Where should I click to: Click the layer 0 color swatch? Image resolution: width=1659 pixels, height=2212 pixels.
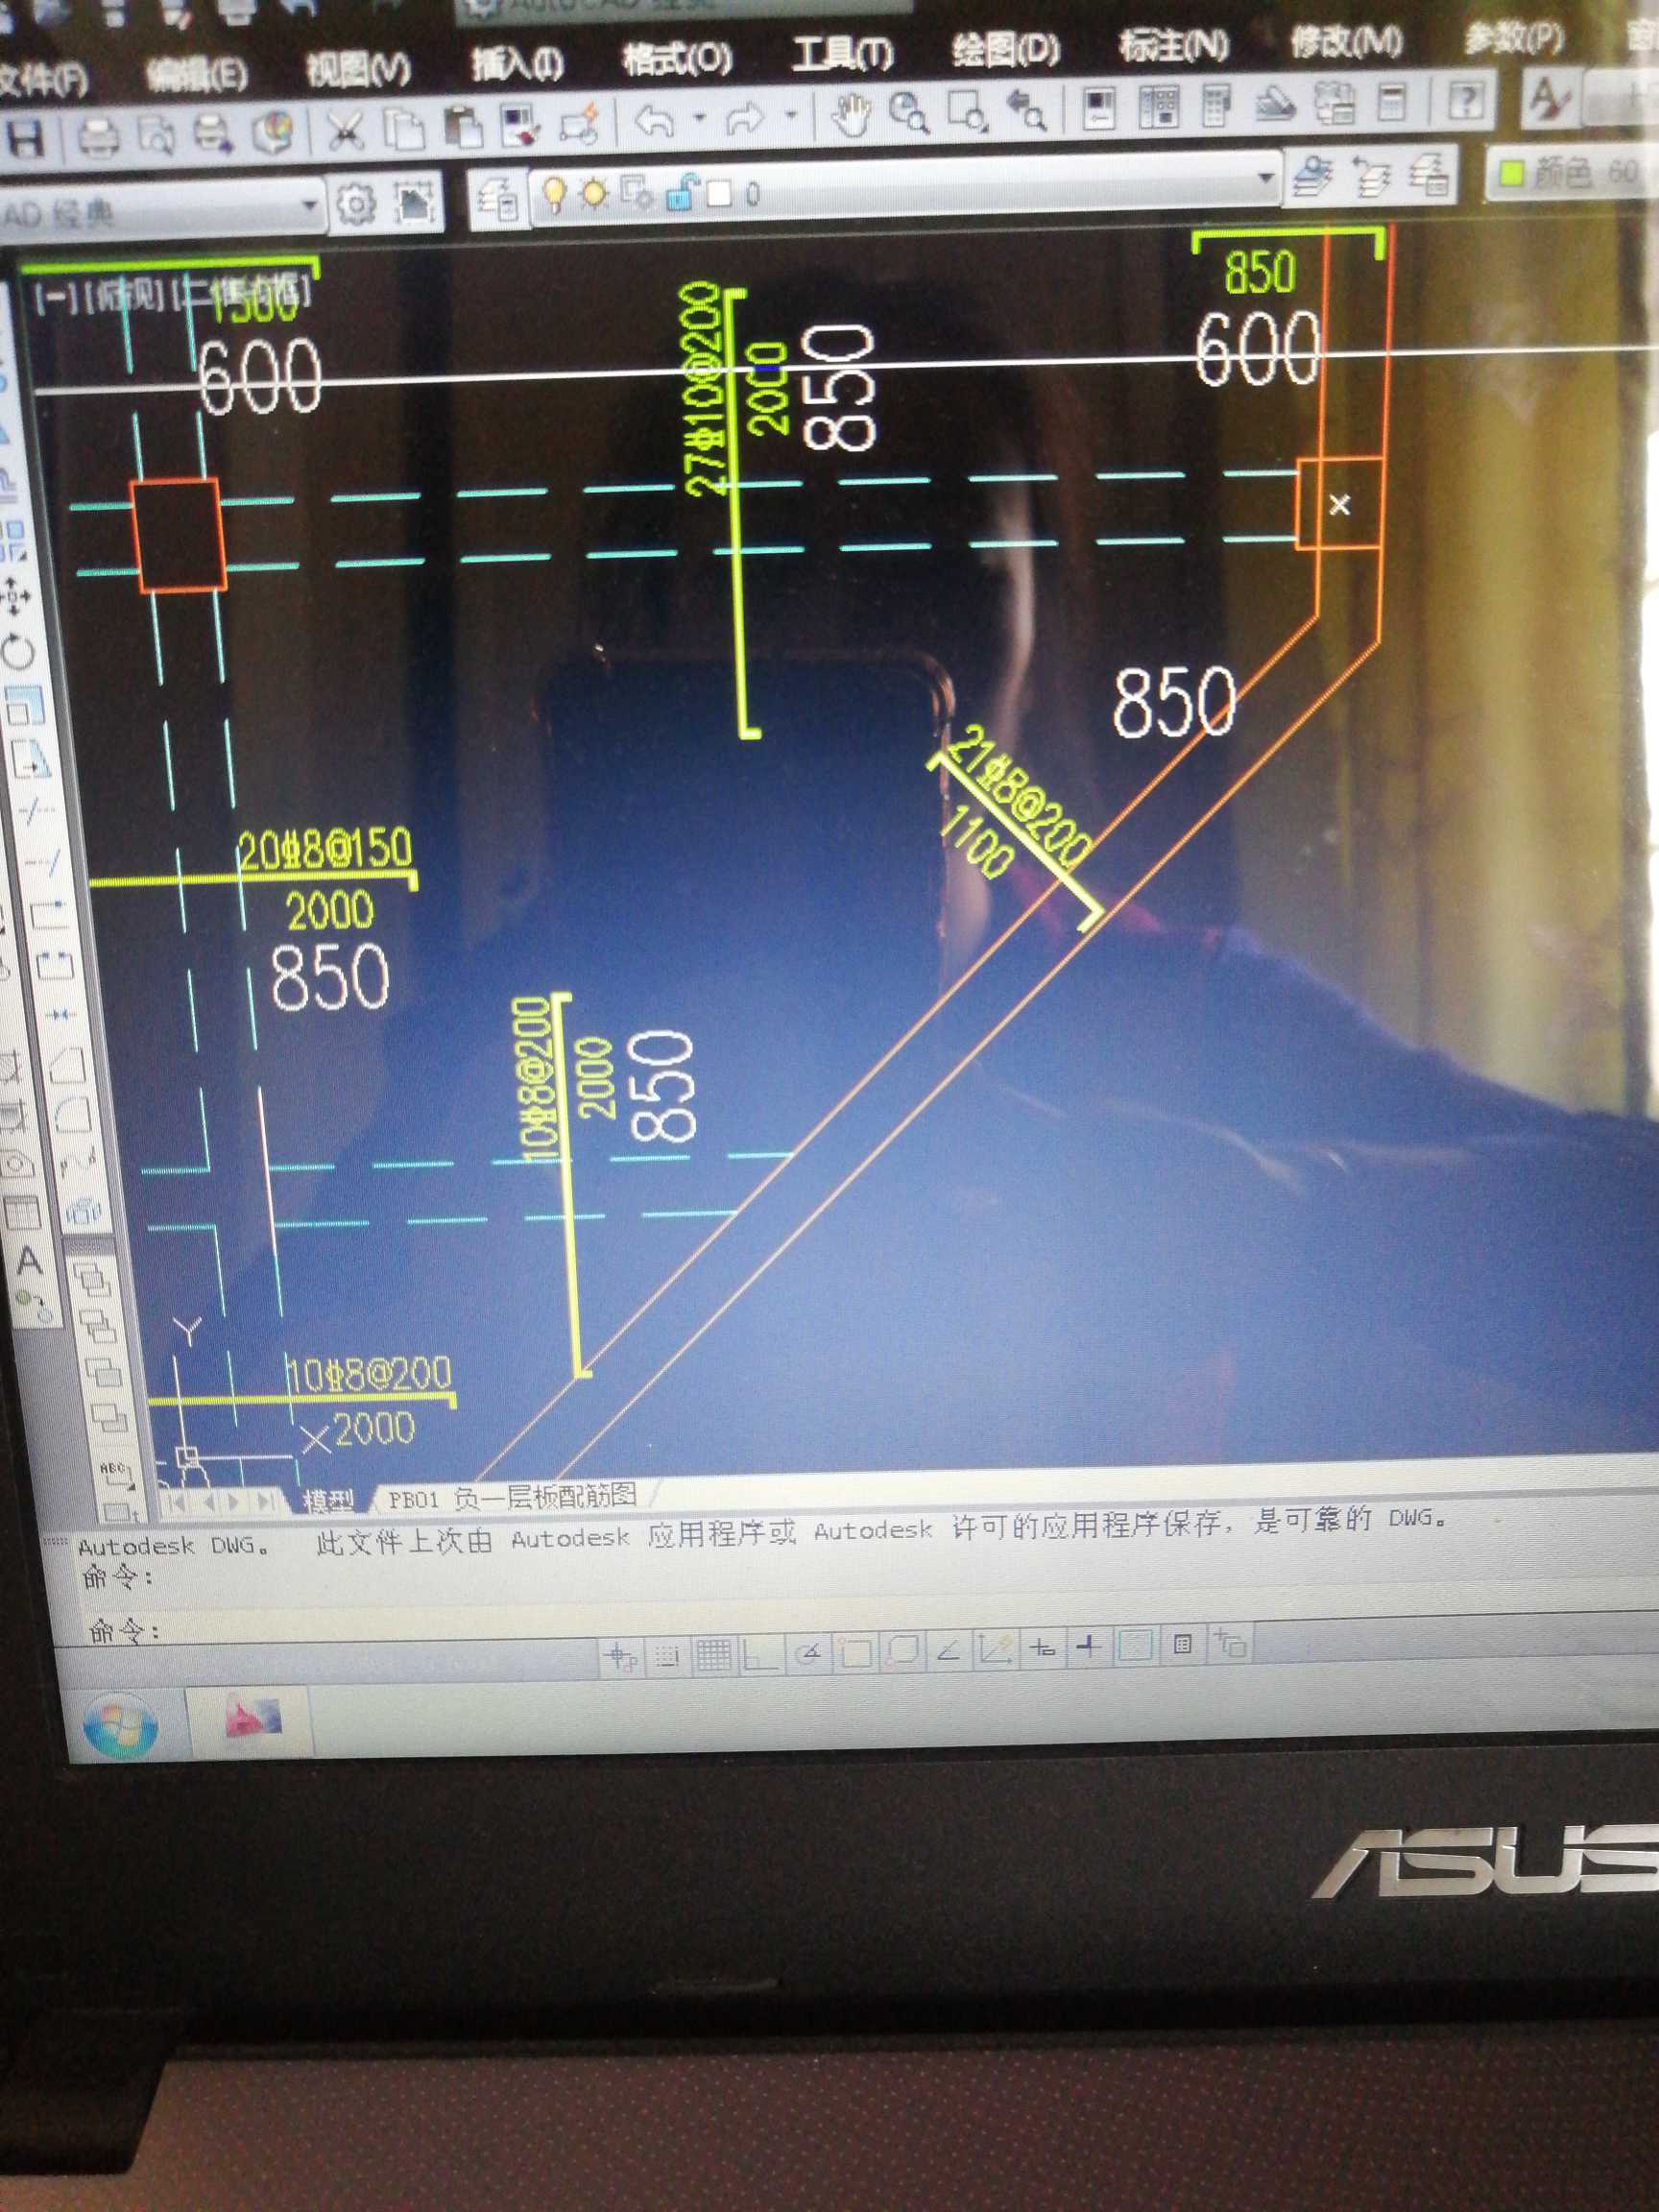[719, 192]
